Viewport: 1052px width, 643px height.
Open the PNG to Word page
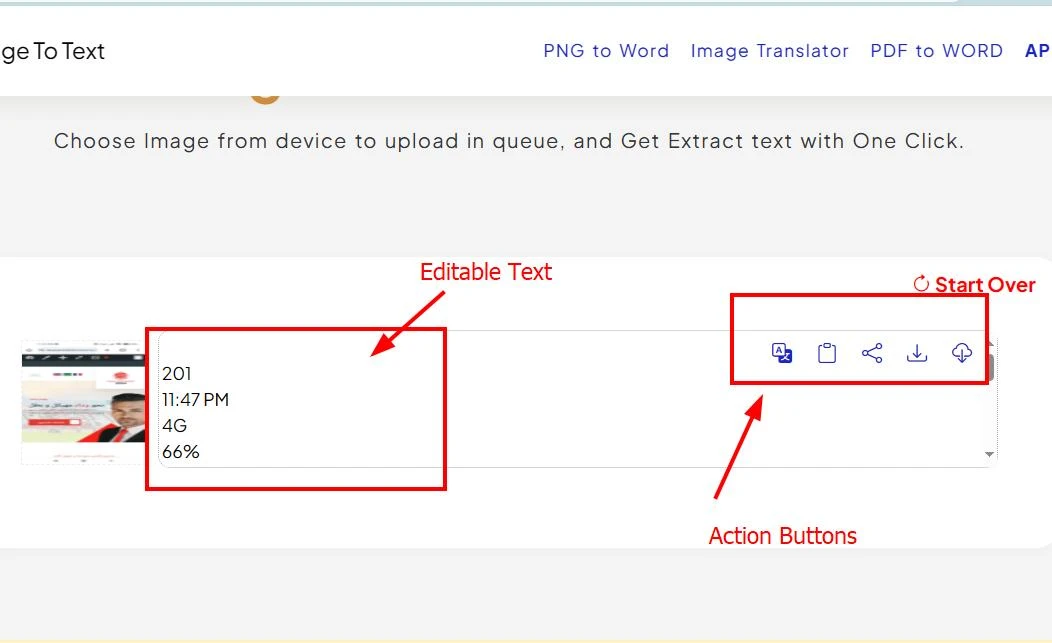pos(606,51)
